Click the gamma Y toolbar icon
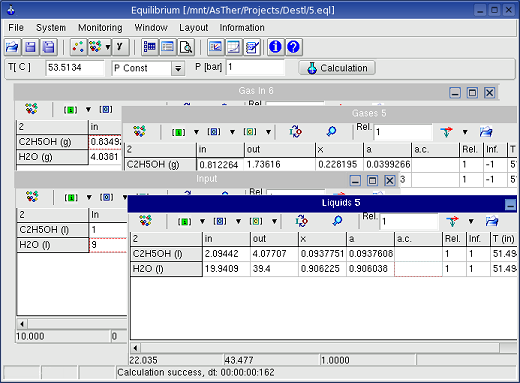The image size is (520, 383). (120, 47)
